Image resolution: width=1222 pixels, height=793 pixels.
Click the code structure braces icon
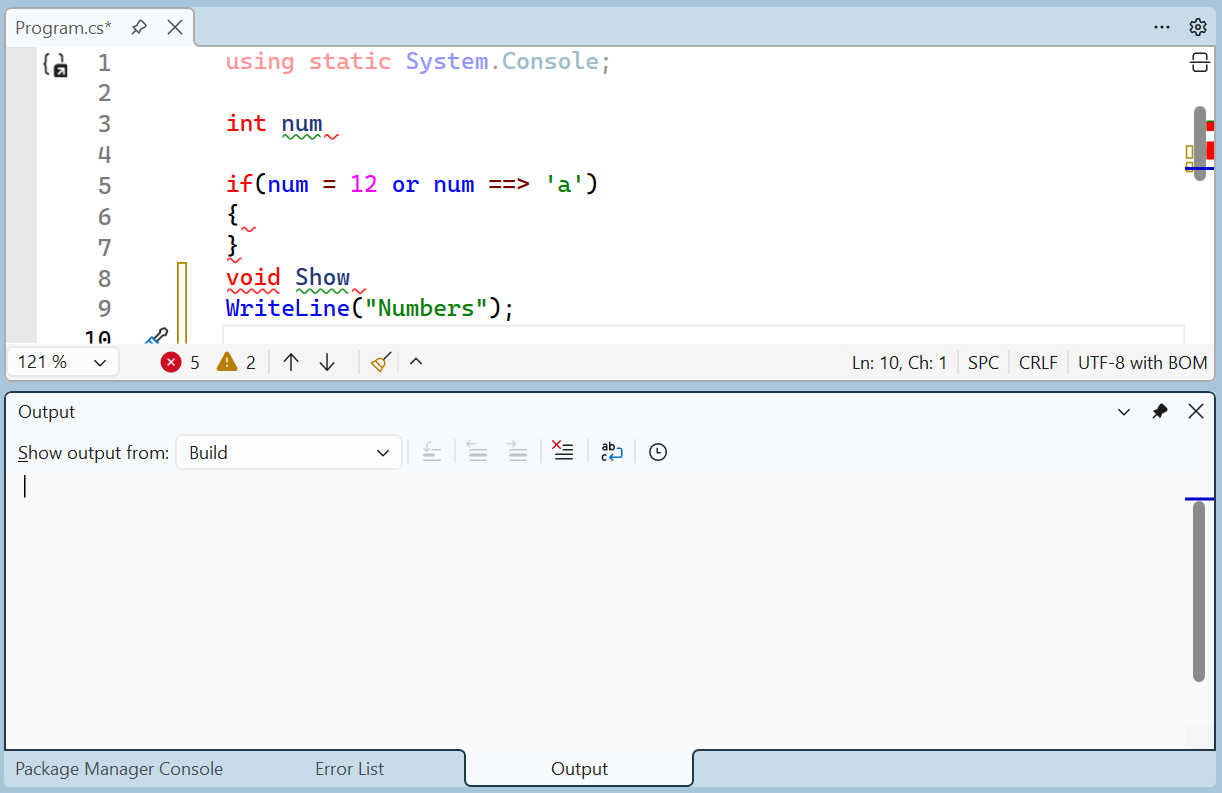(54, 65)
